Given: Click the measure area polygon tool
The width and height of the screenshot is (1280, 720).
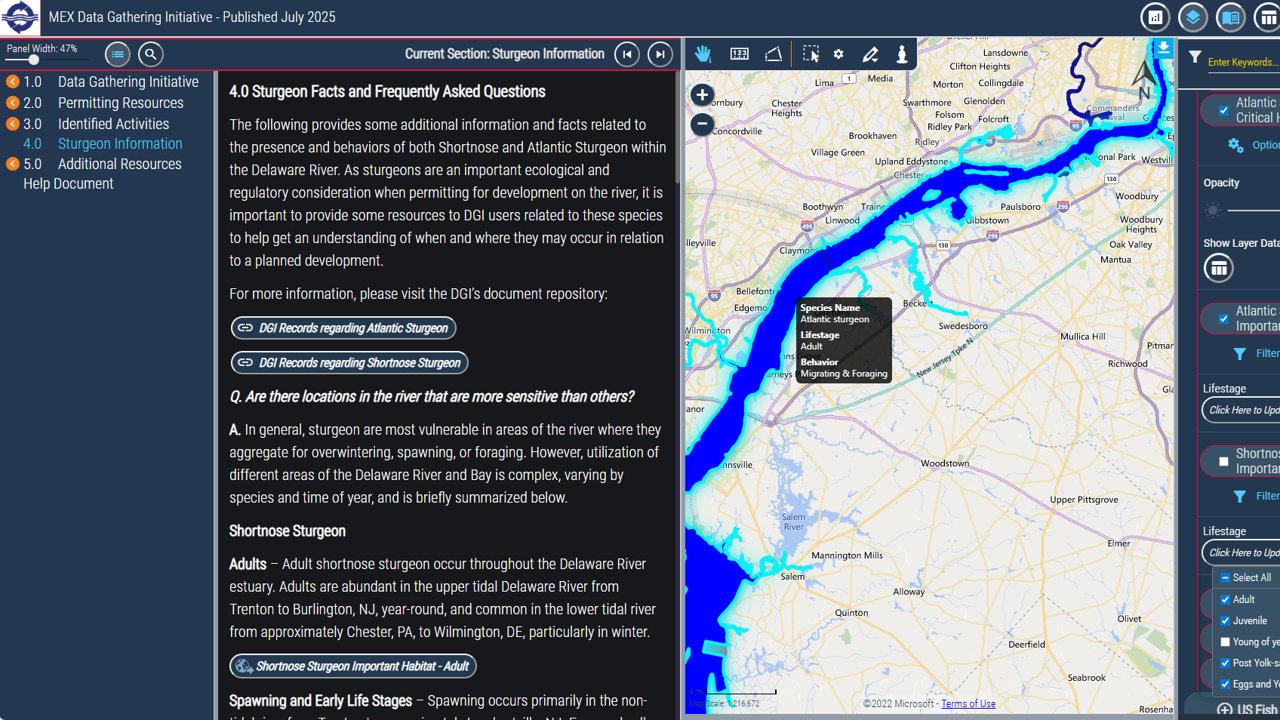Looking at the screenshot, I should click(x=773, y=54).
